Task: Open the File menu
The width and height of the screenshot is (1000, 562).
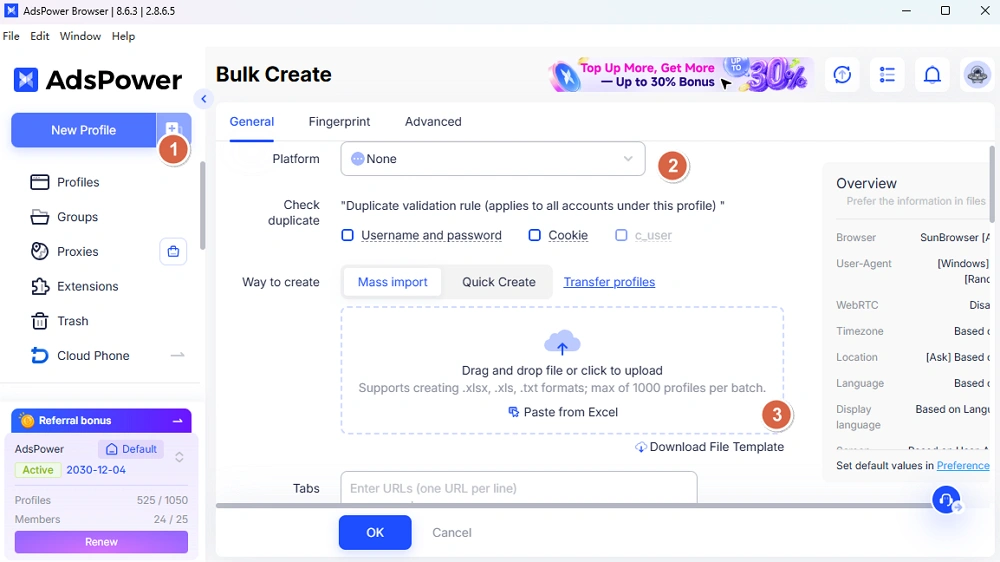Action: 11,36
